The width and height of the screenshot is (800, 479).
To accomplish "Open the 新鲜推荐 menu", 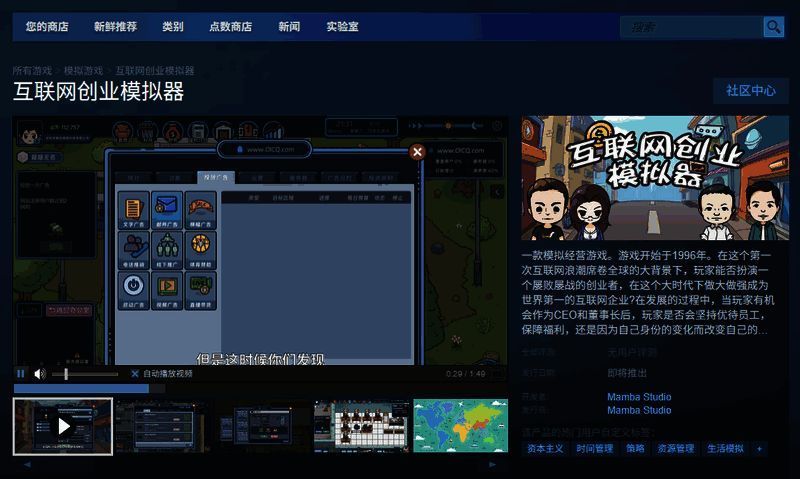I will [115, 27].
